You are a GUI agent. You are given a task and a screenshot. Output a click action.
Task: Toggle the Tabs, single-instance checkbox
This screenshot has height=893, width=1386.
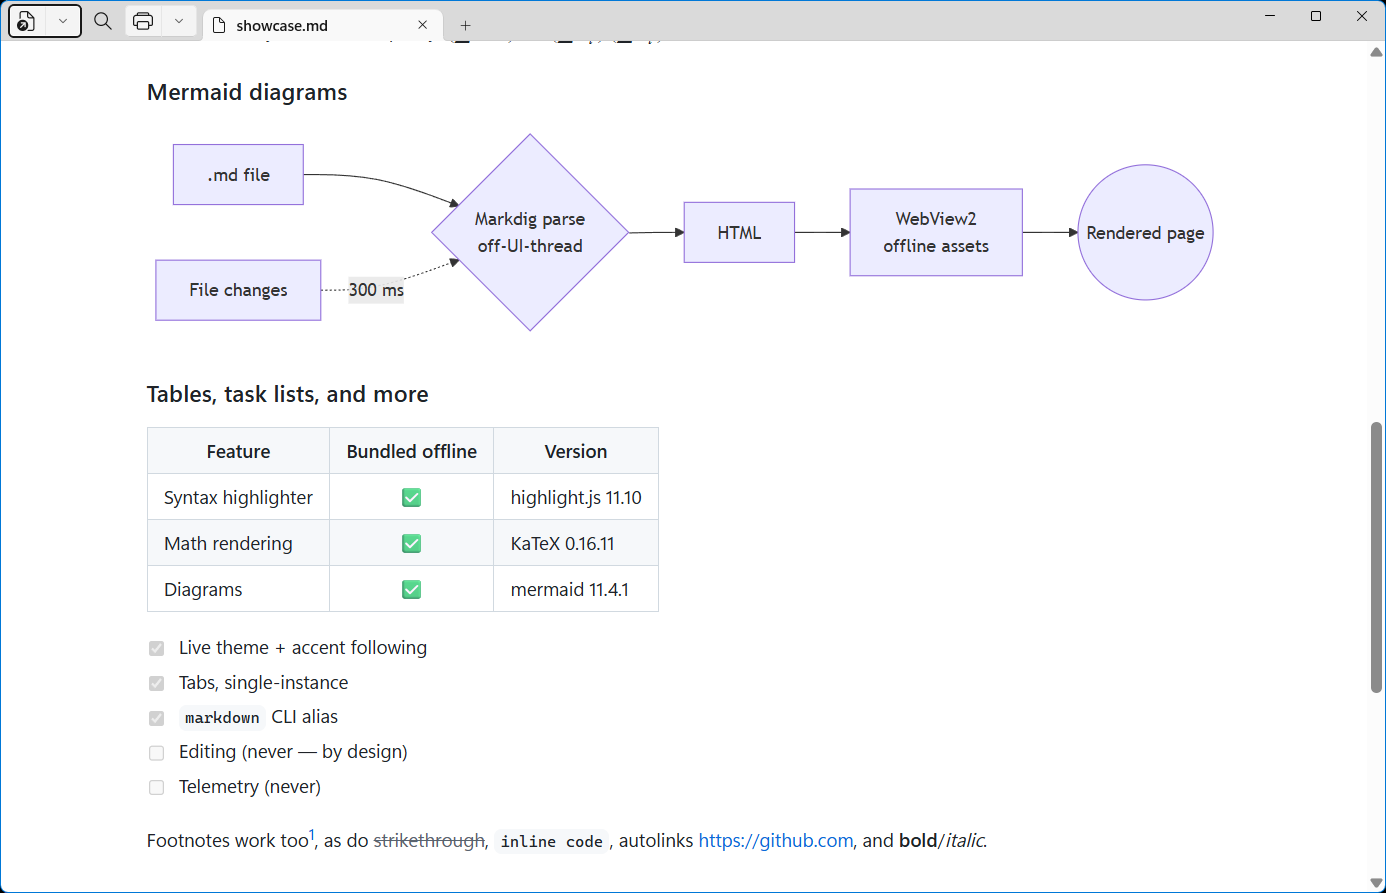[156, 683]
